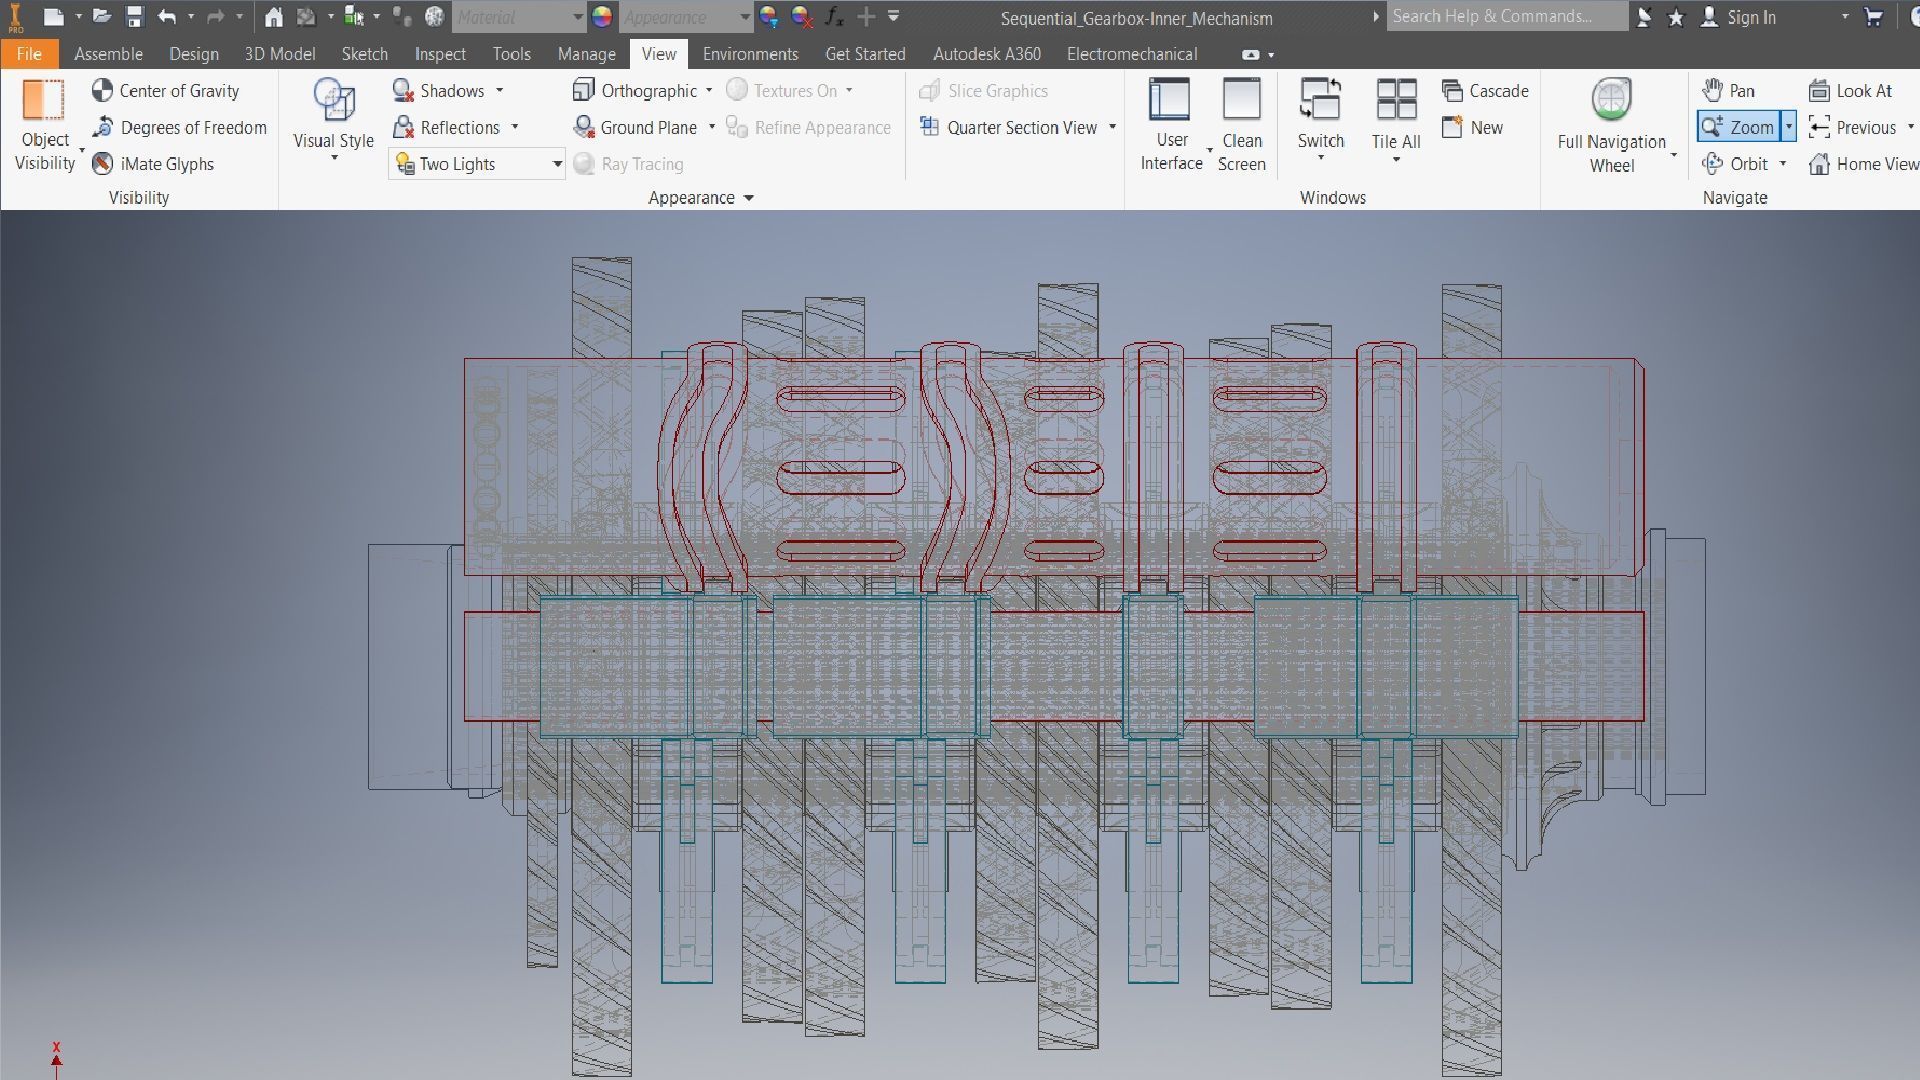This screenshot has height=1080, width=1920.
Task: Click Sign In
Action: pos(1750,17)
